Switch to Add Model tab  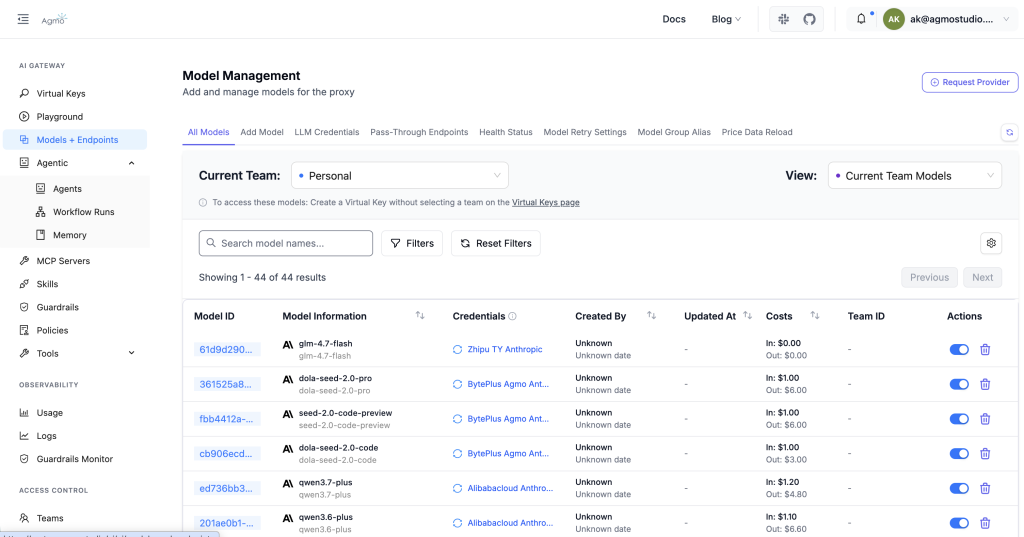tap(262, 132)
